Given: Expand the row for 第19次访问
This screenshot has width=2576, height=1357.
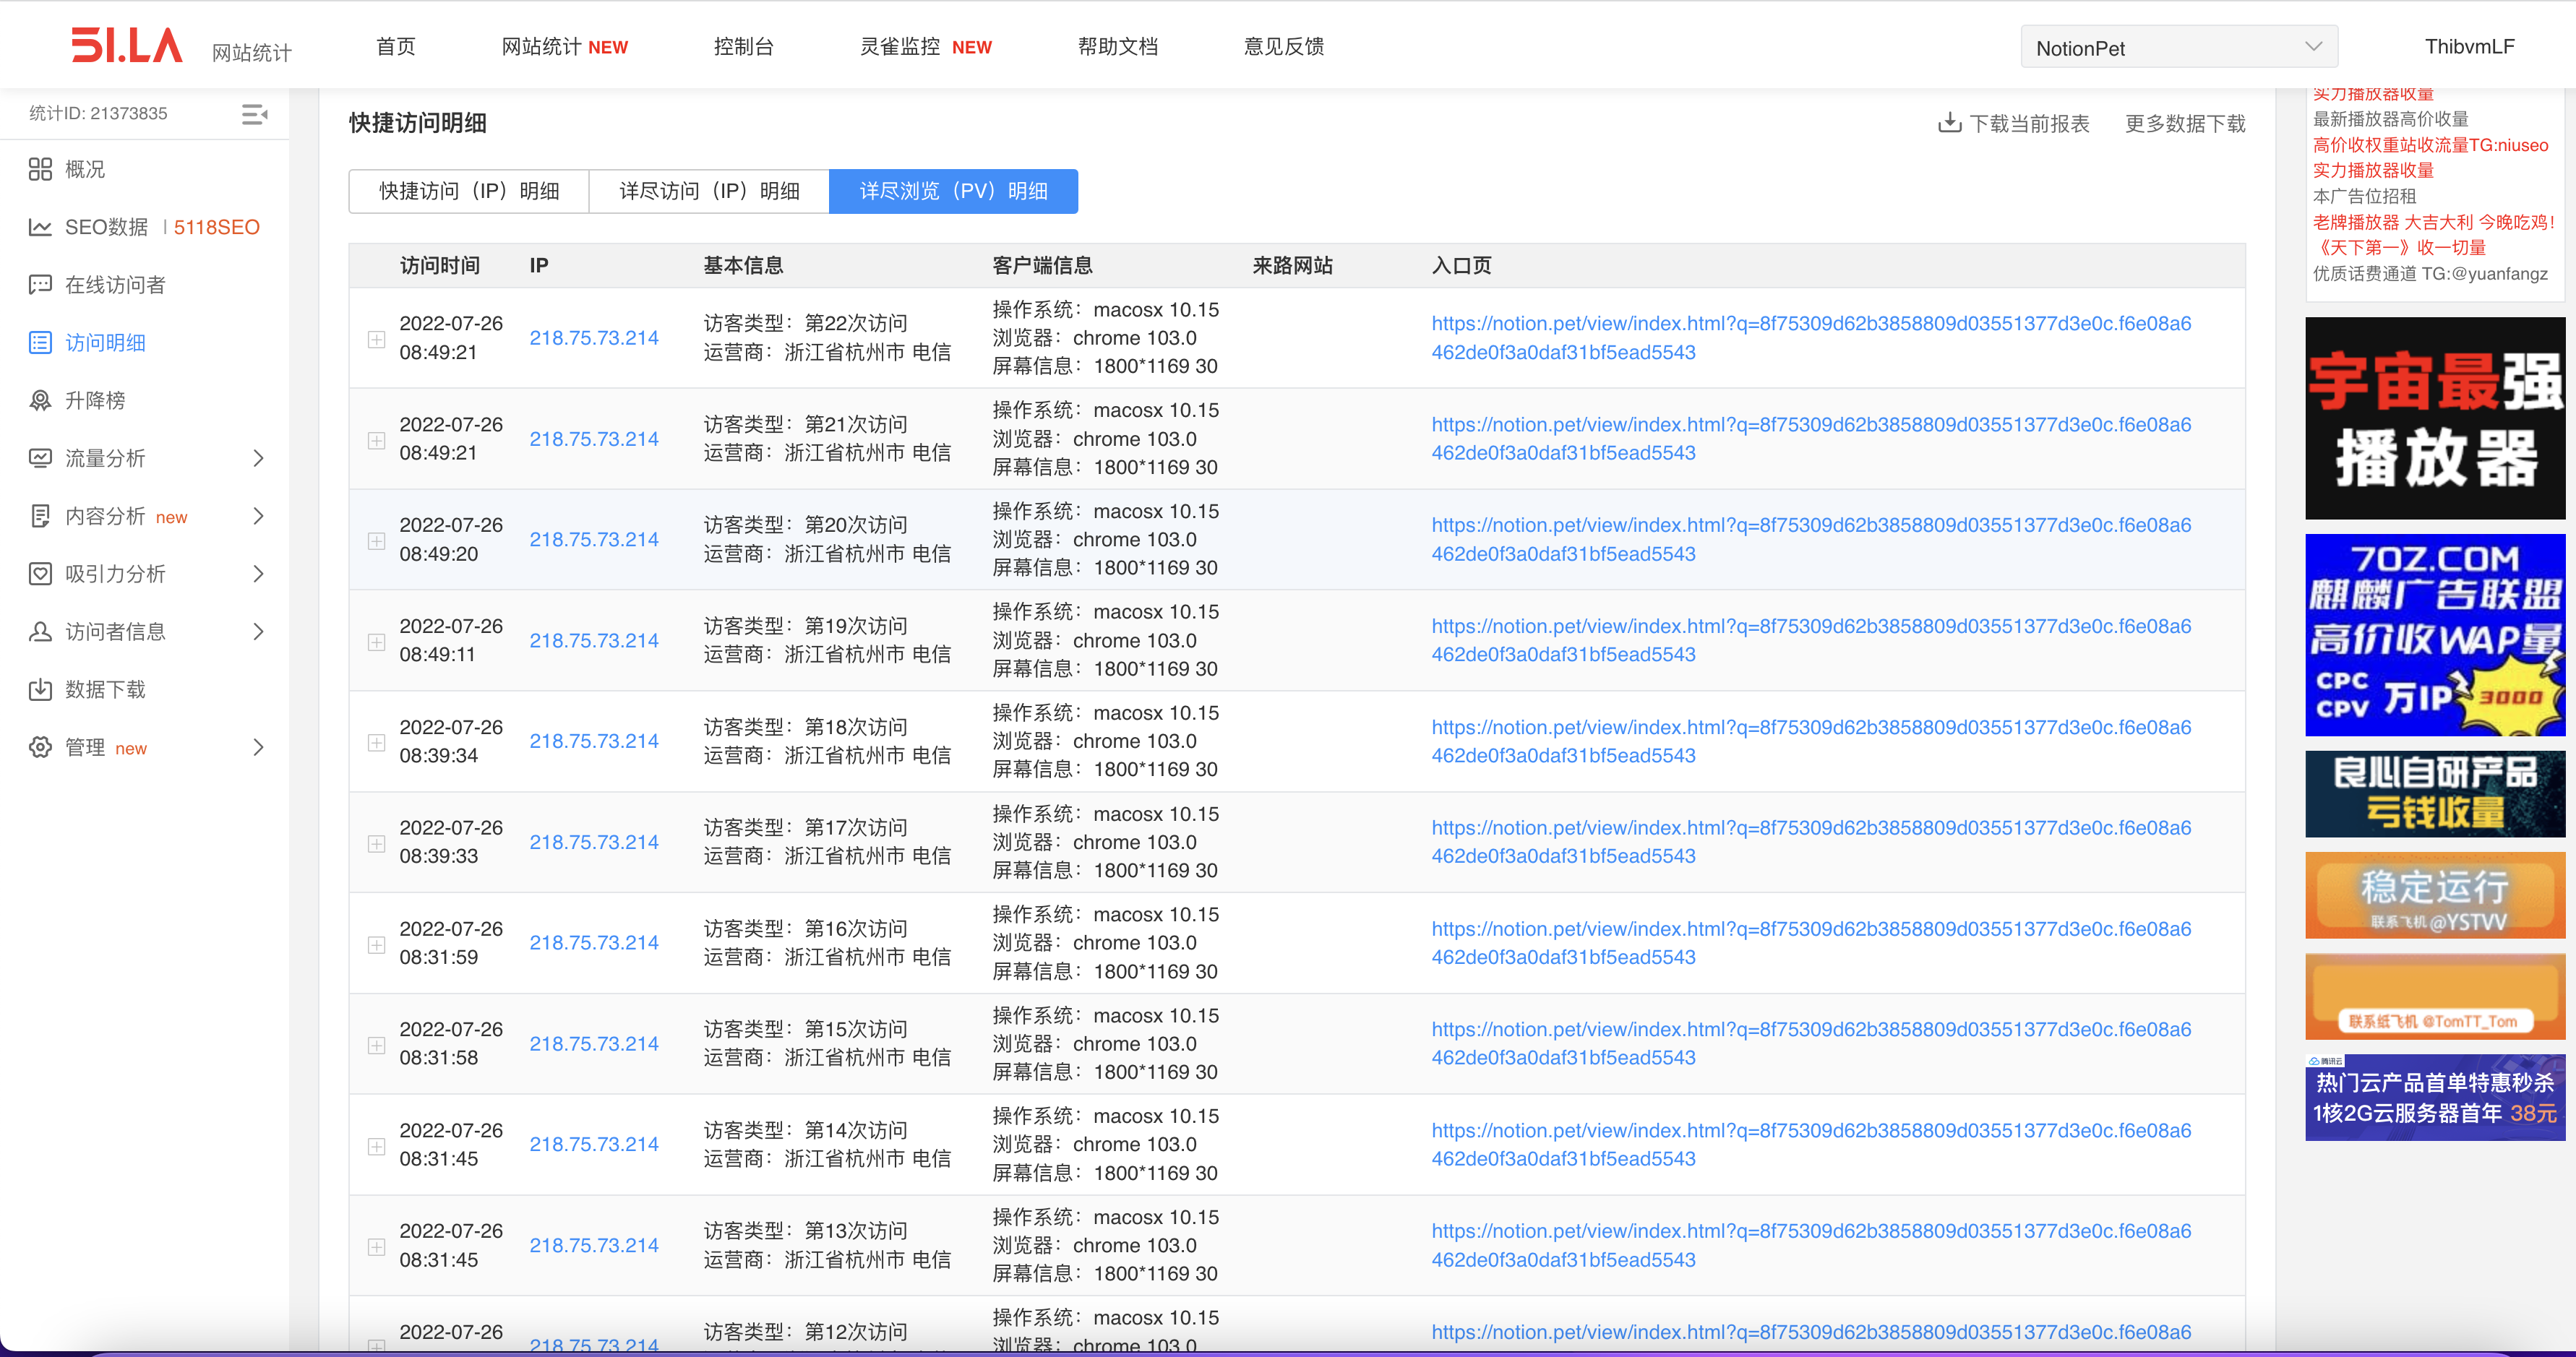Looking at the screenshot, I should pyautogui.click(x=376, y=642).
